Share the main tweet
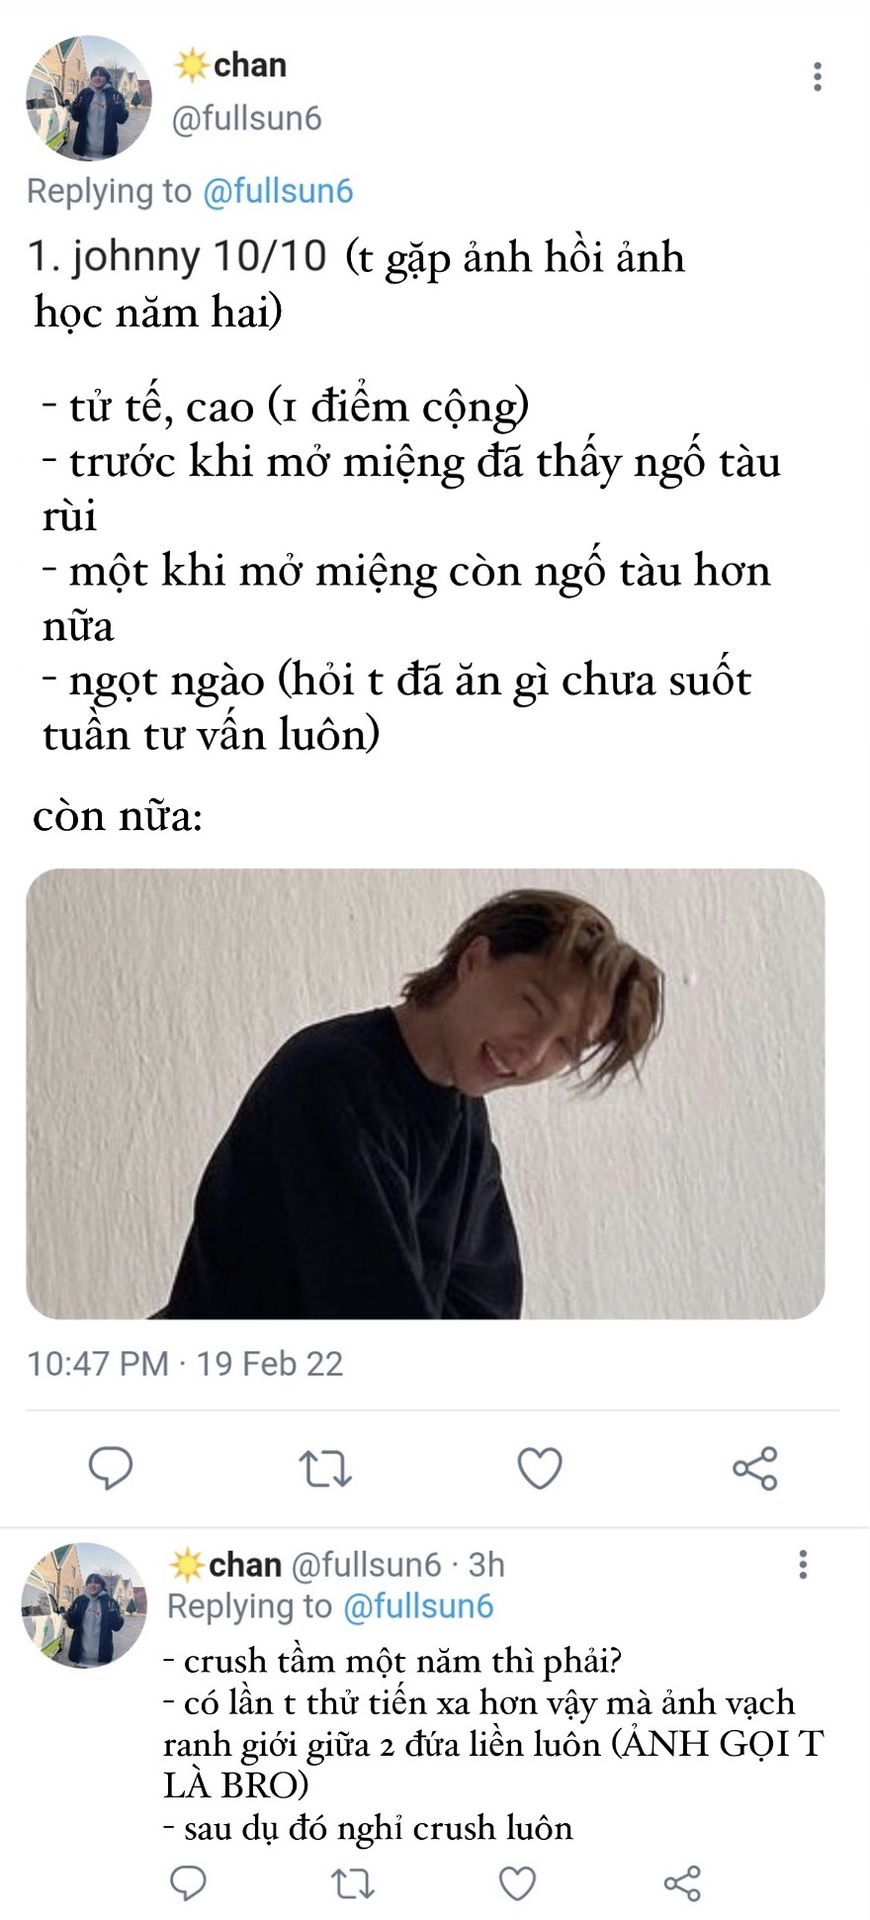 click(x=755, y=1468)
